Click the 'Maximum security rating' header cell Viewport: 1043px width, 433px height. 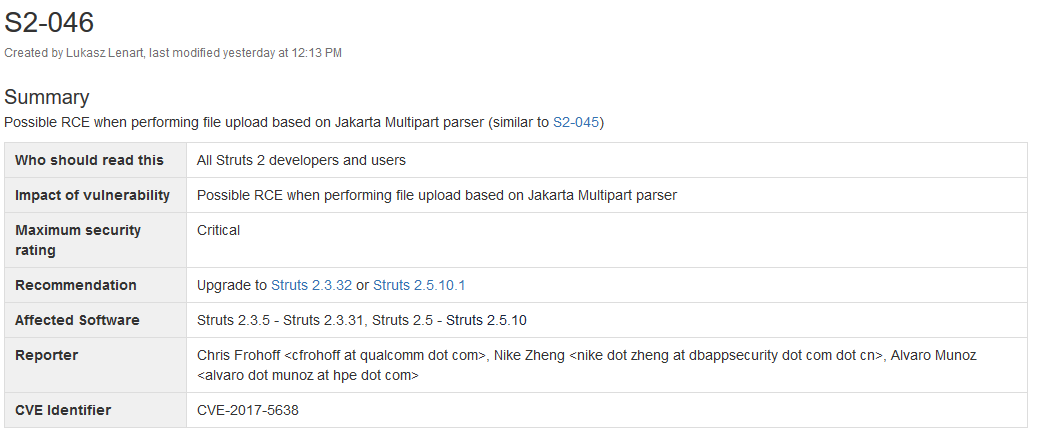click(79, 240)
